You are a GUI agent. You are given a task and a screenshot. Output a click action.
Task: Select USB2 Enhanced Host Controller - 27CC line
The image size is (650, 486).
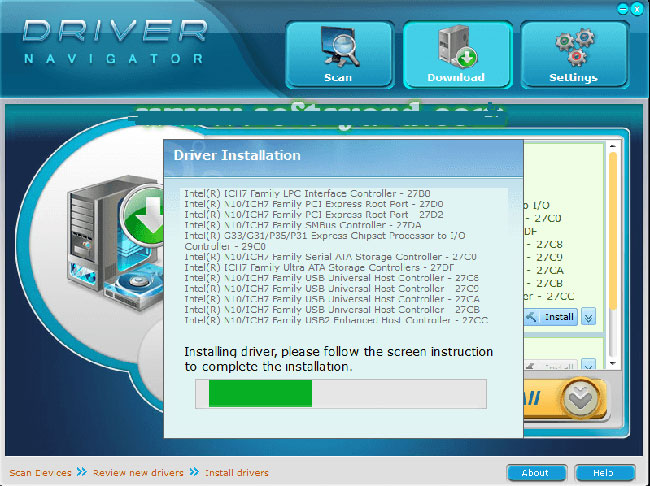(336, 320)
